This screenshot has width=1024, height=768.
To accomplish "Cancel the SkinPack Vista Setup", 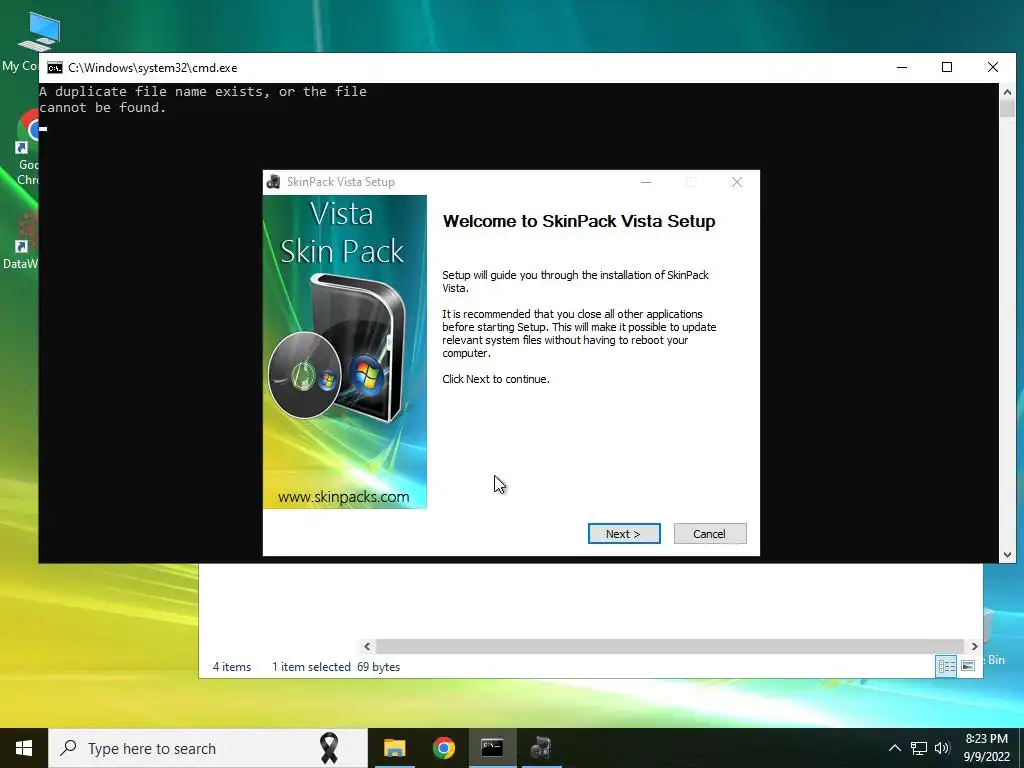I will click(x=710, y=534).
